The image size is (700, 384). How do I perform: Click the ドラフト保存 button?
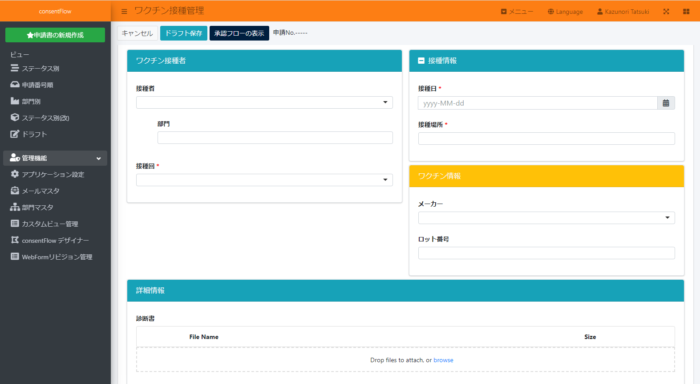(183, 33)
